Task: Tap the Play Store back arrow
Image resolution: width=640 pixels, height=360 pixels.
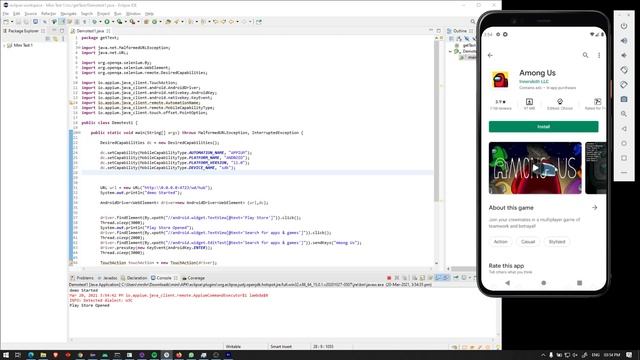Action: coord(490,55)
